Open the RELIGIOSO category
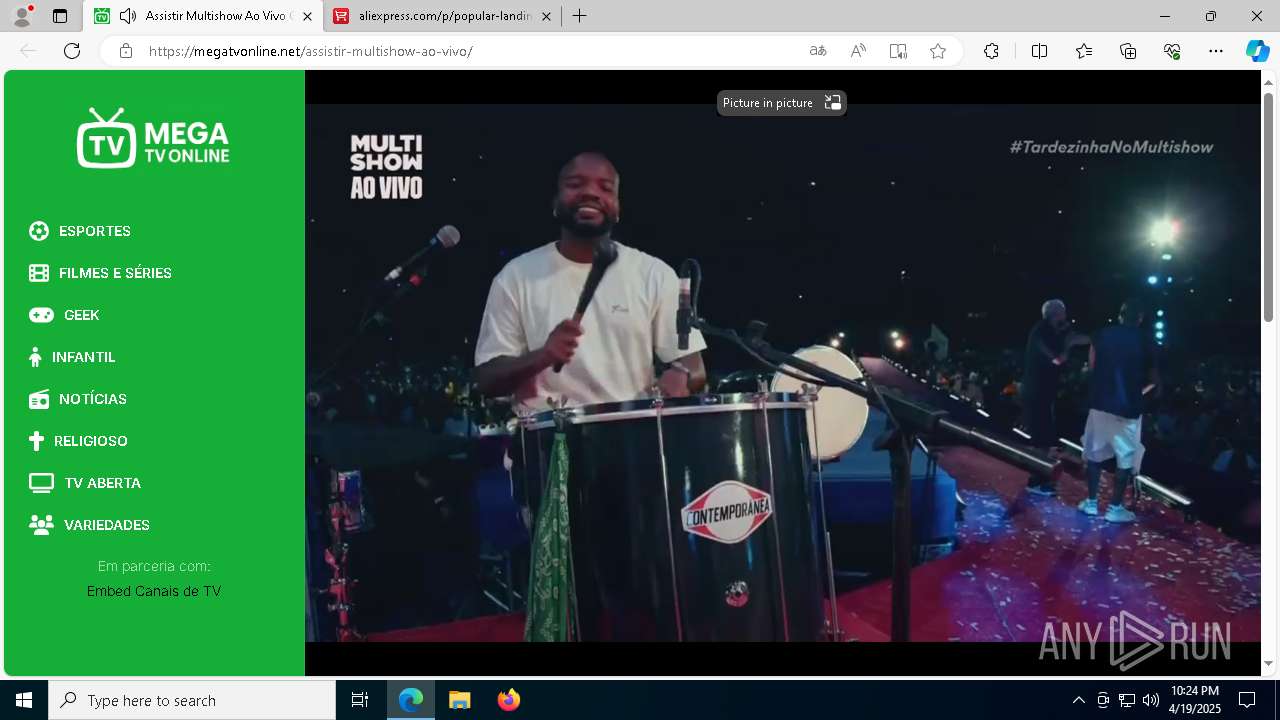Image resolution: width=1280 pixels, height=720 pixels. click(91, 441)
